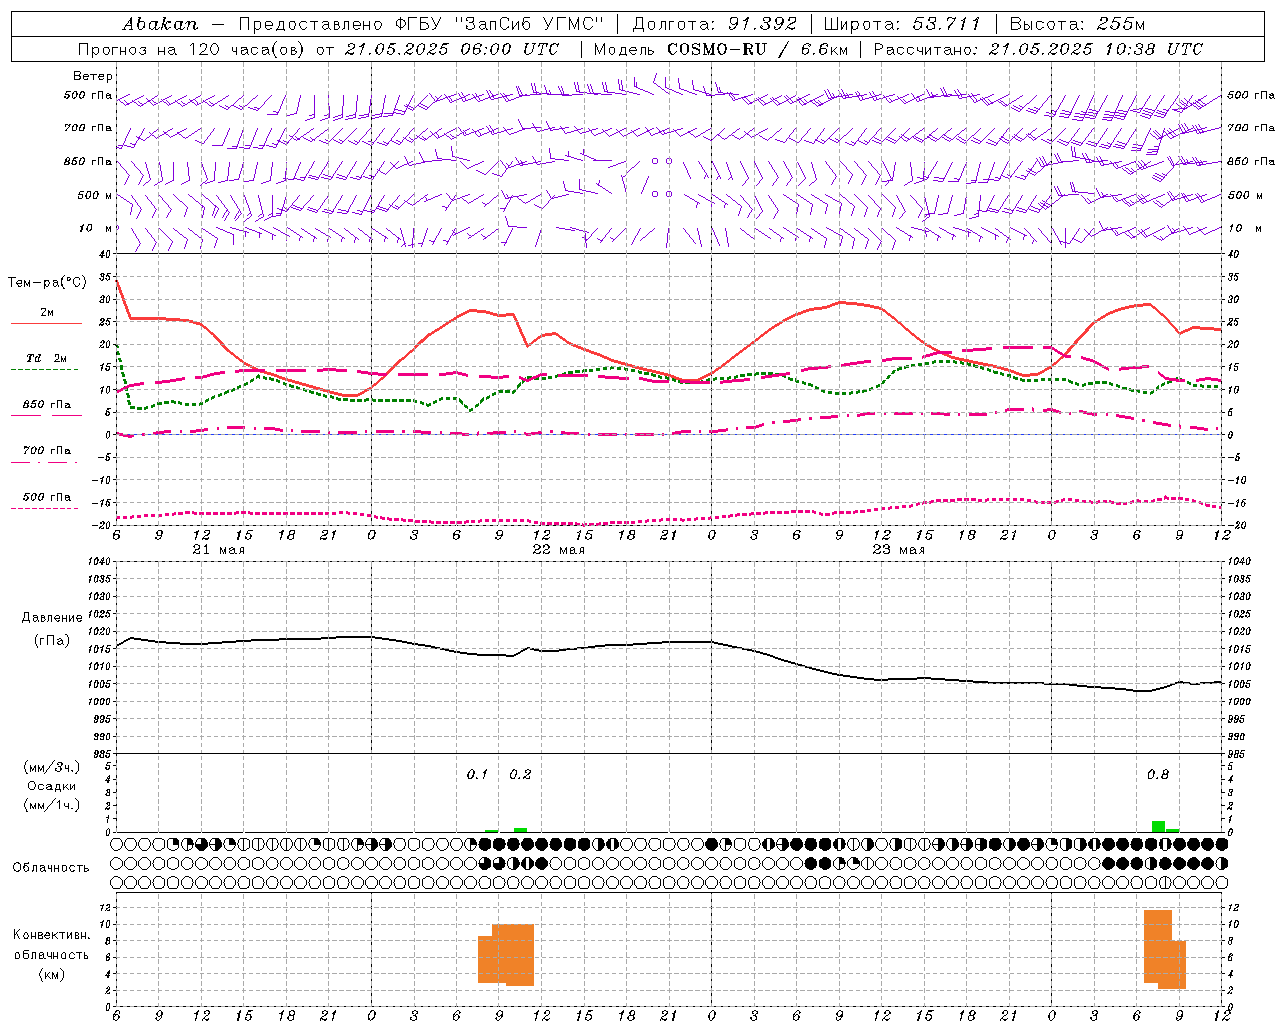This screenshot has width=1280, height=1024.
Task: Click the 'Модель COSMO-RU / 6.6км' label
Action: (721, 49)
